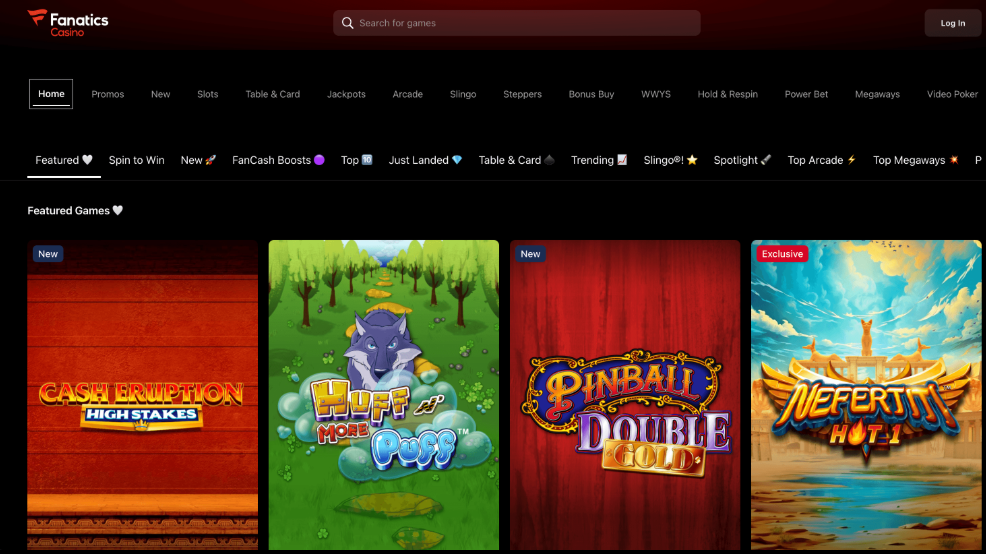Open the Slots category
This screenshot has width=986, height=554.
208,94
